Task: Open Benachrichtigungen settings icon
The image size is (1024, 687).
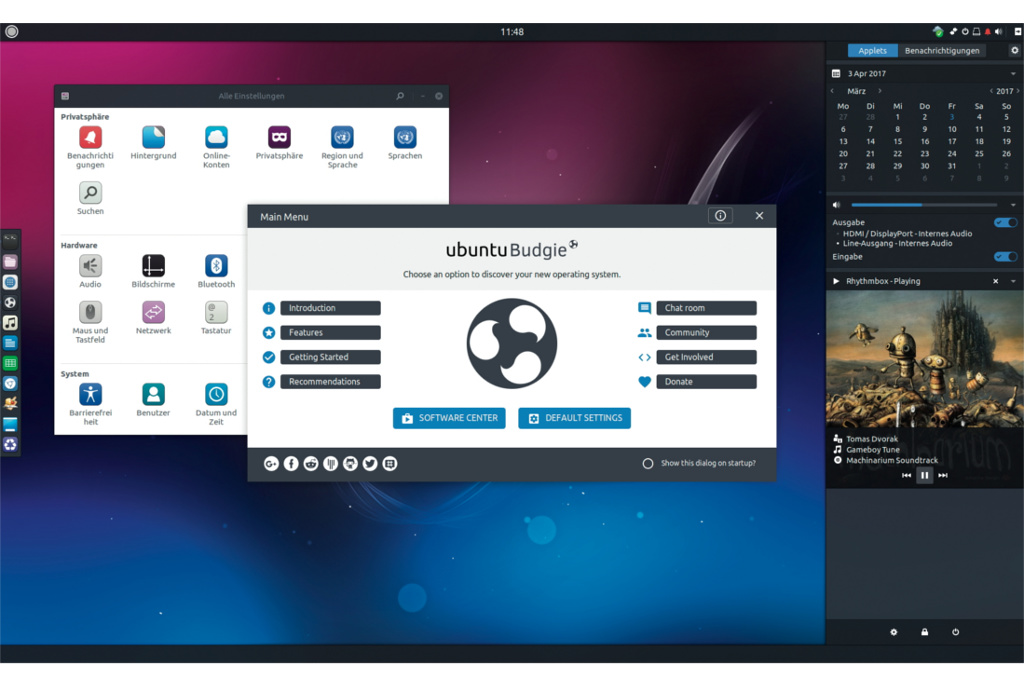Action: (90, 138)
